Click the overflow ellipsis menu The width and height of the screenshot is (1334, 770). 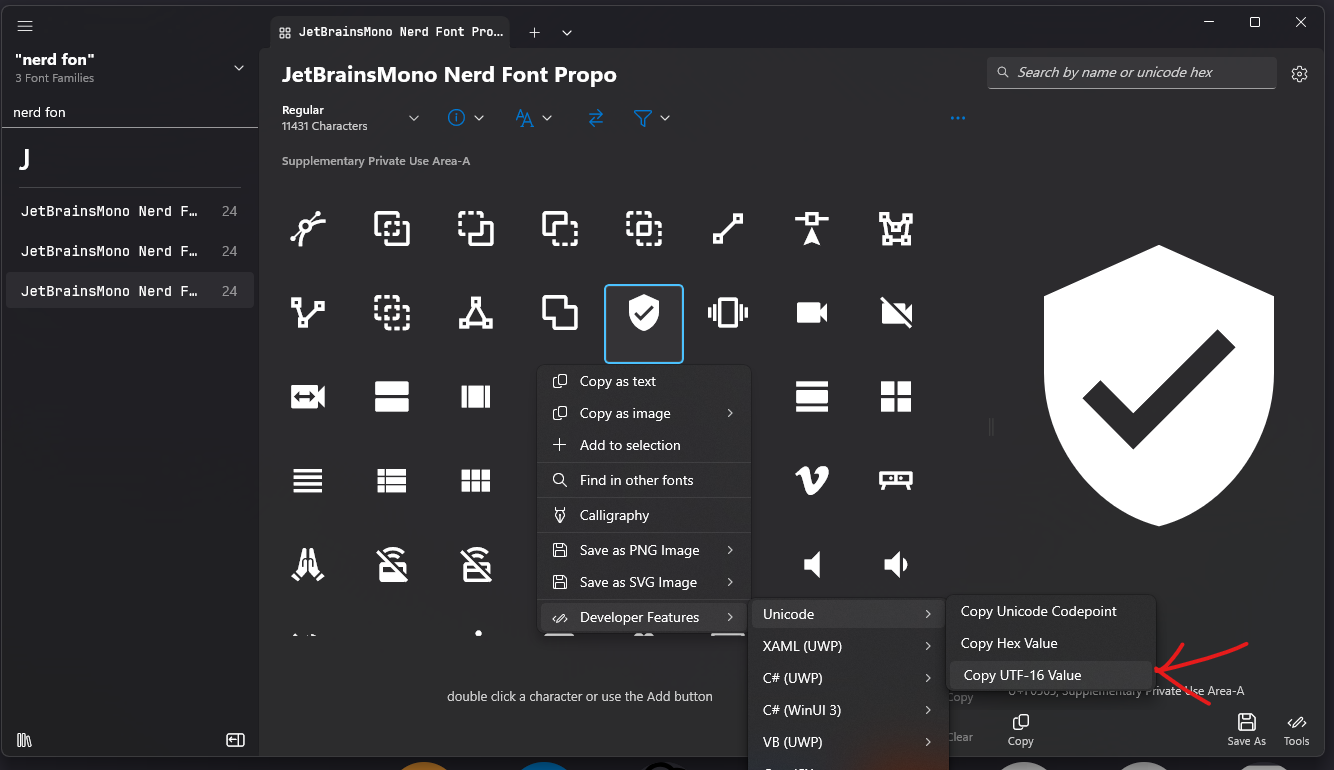957,117
